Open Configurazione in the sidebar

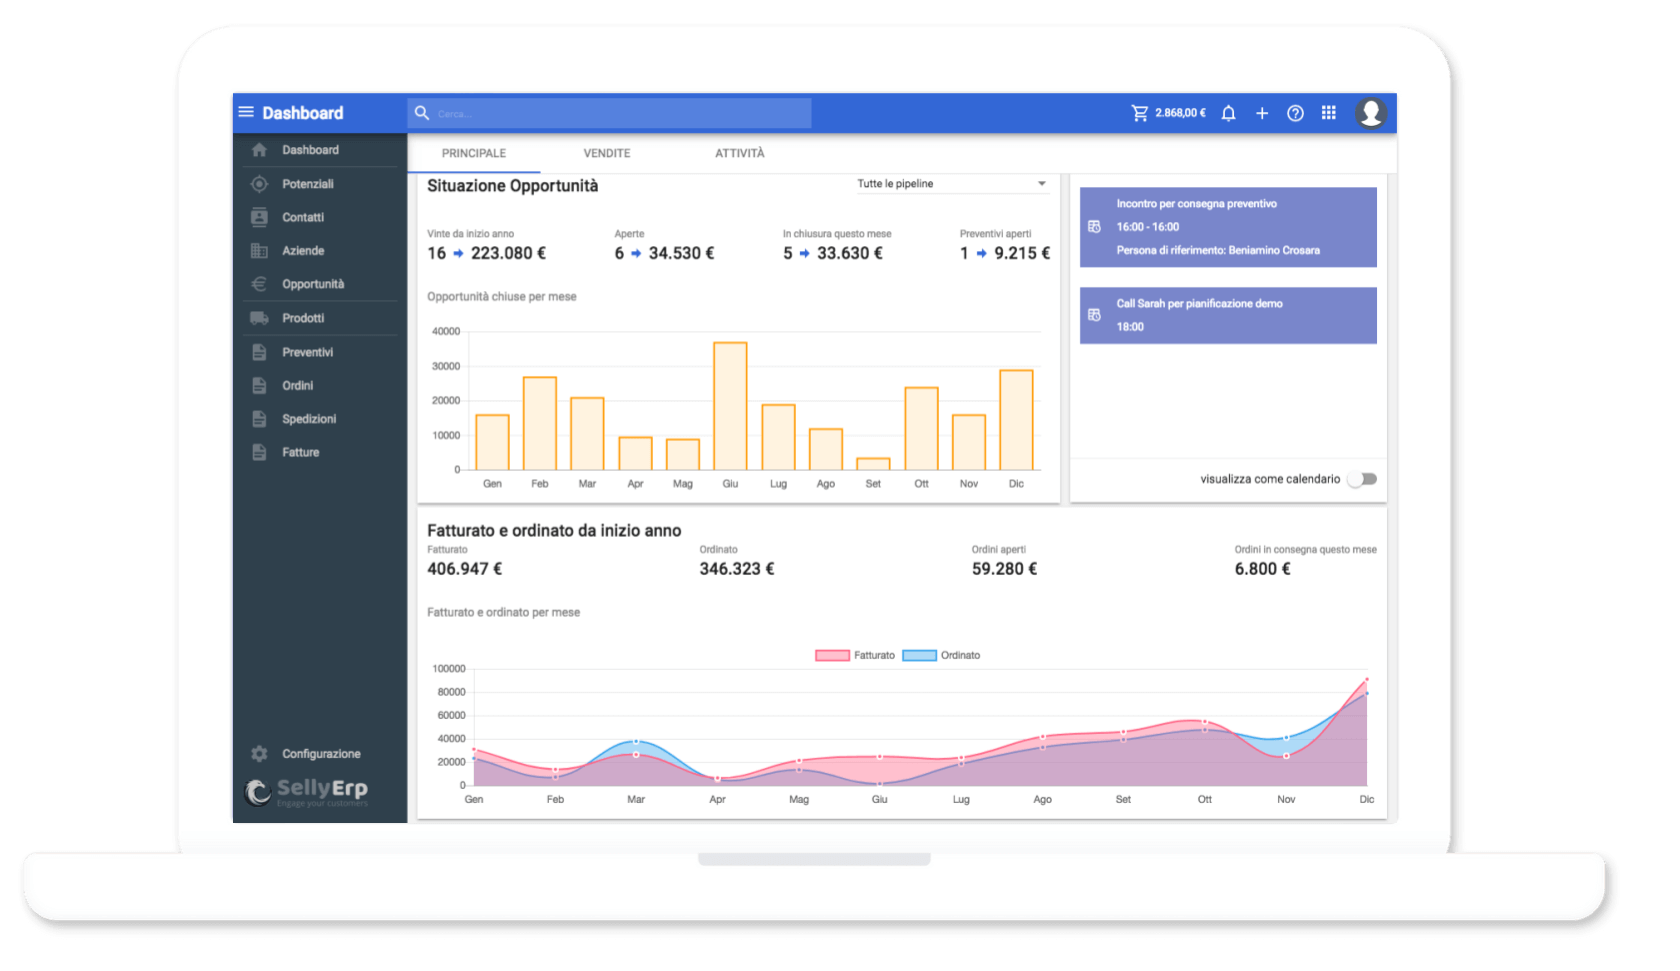point(320,754)
